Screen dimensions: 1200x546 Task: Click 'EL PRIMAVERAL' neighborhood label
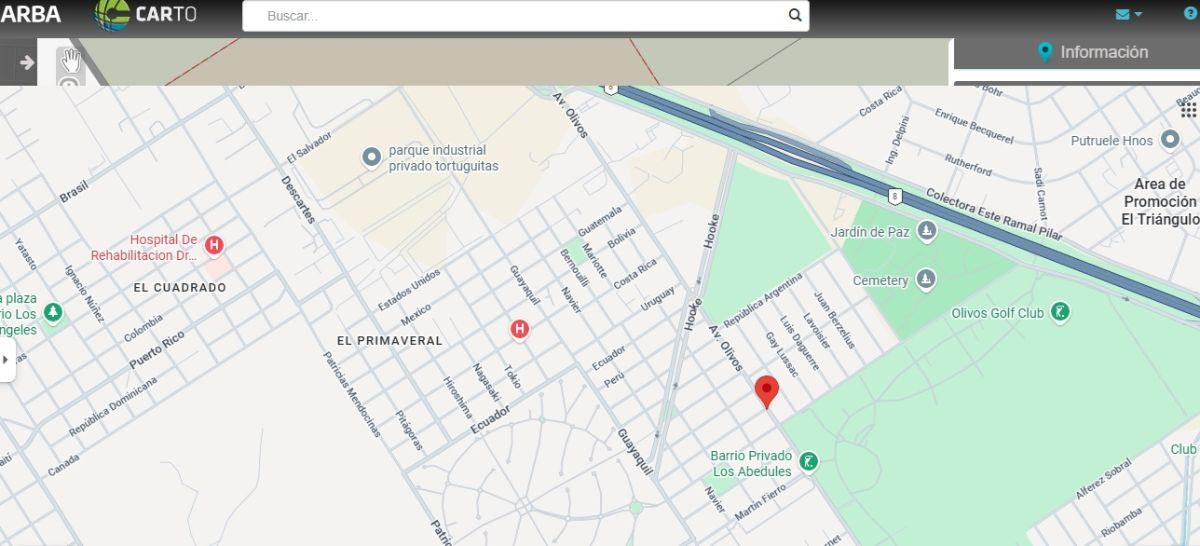coord(389,341)
